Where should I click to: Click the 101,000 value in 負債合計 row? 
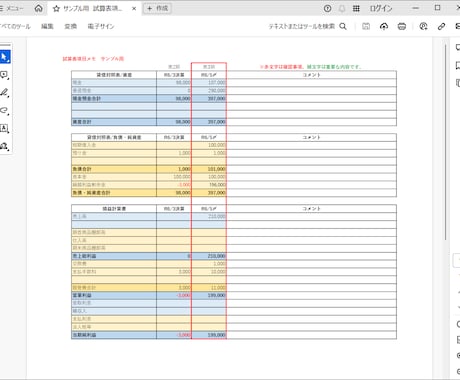pyautogui.click(x=216, y=169)
